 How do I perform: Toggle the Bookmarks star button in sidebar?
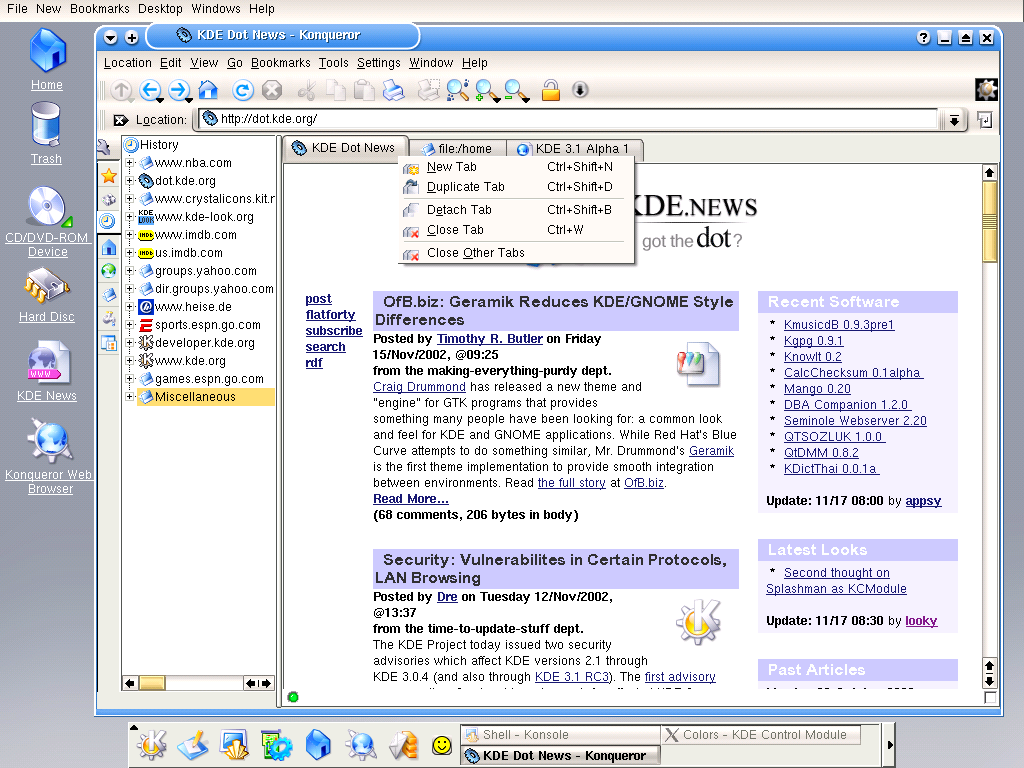click(x=108, y=176)
